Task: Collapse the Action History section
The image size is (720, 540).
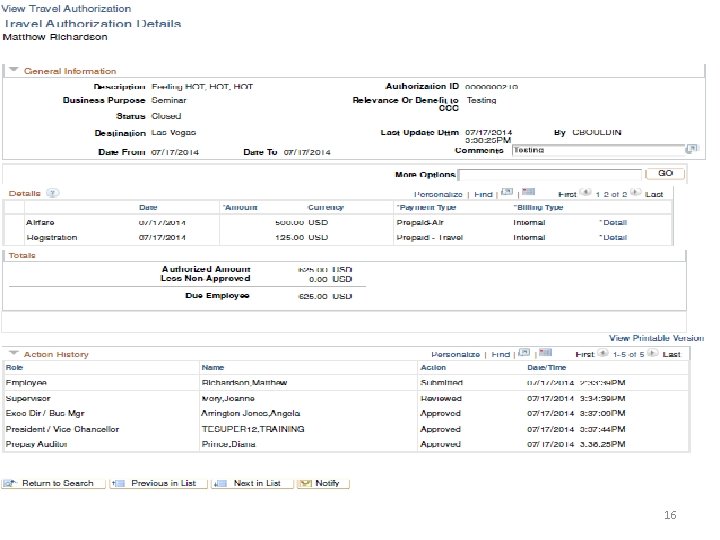Action: [x=14, y=353]
